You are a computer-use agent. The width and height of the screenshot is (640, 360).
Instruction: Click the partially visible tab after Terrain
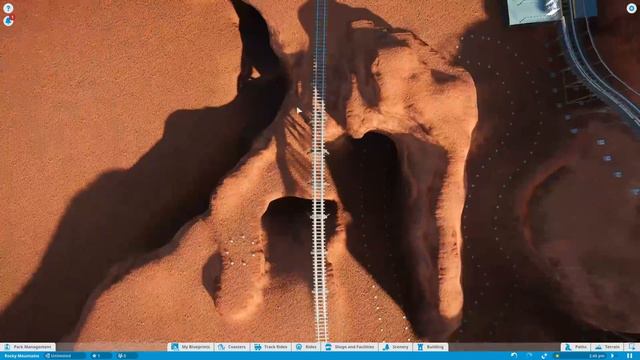pos(632,347)
